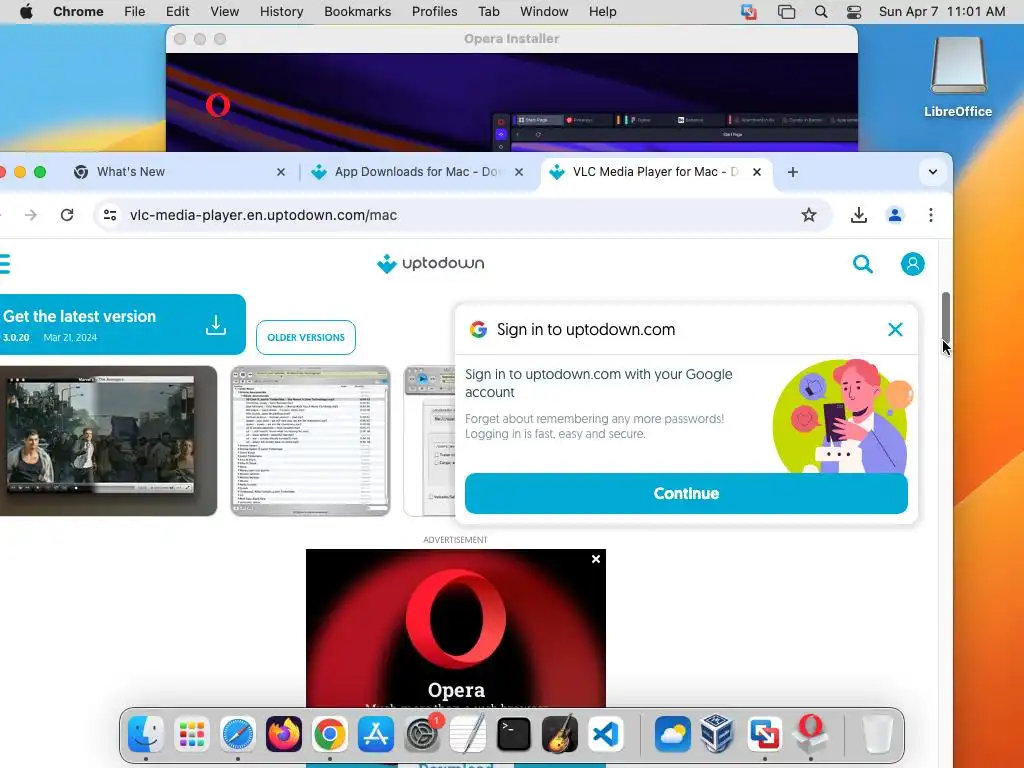Close the Opera advertisement
1024x768 pixels.
596,559
